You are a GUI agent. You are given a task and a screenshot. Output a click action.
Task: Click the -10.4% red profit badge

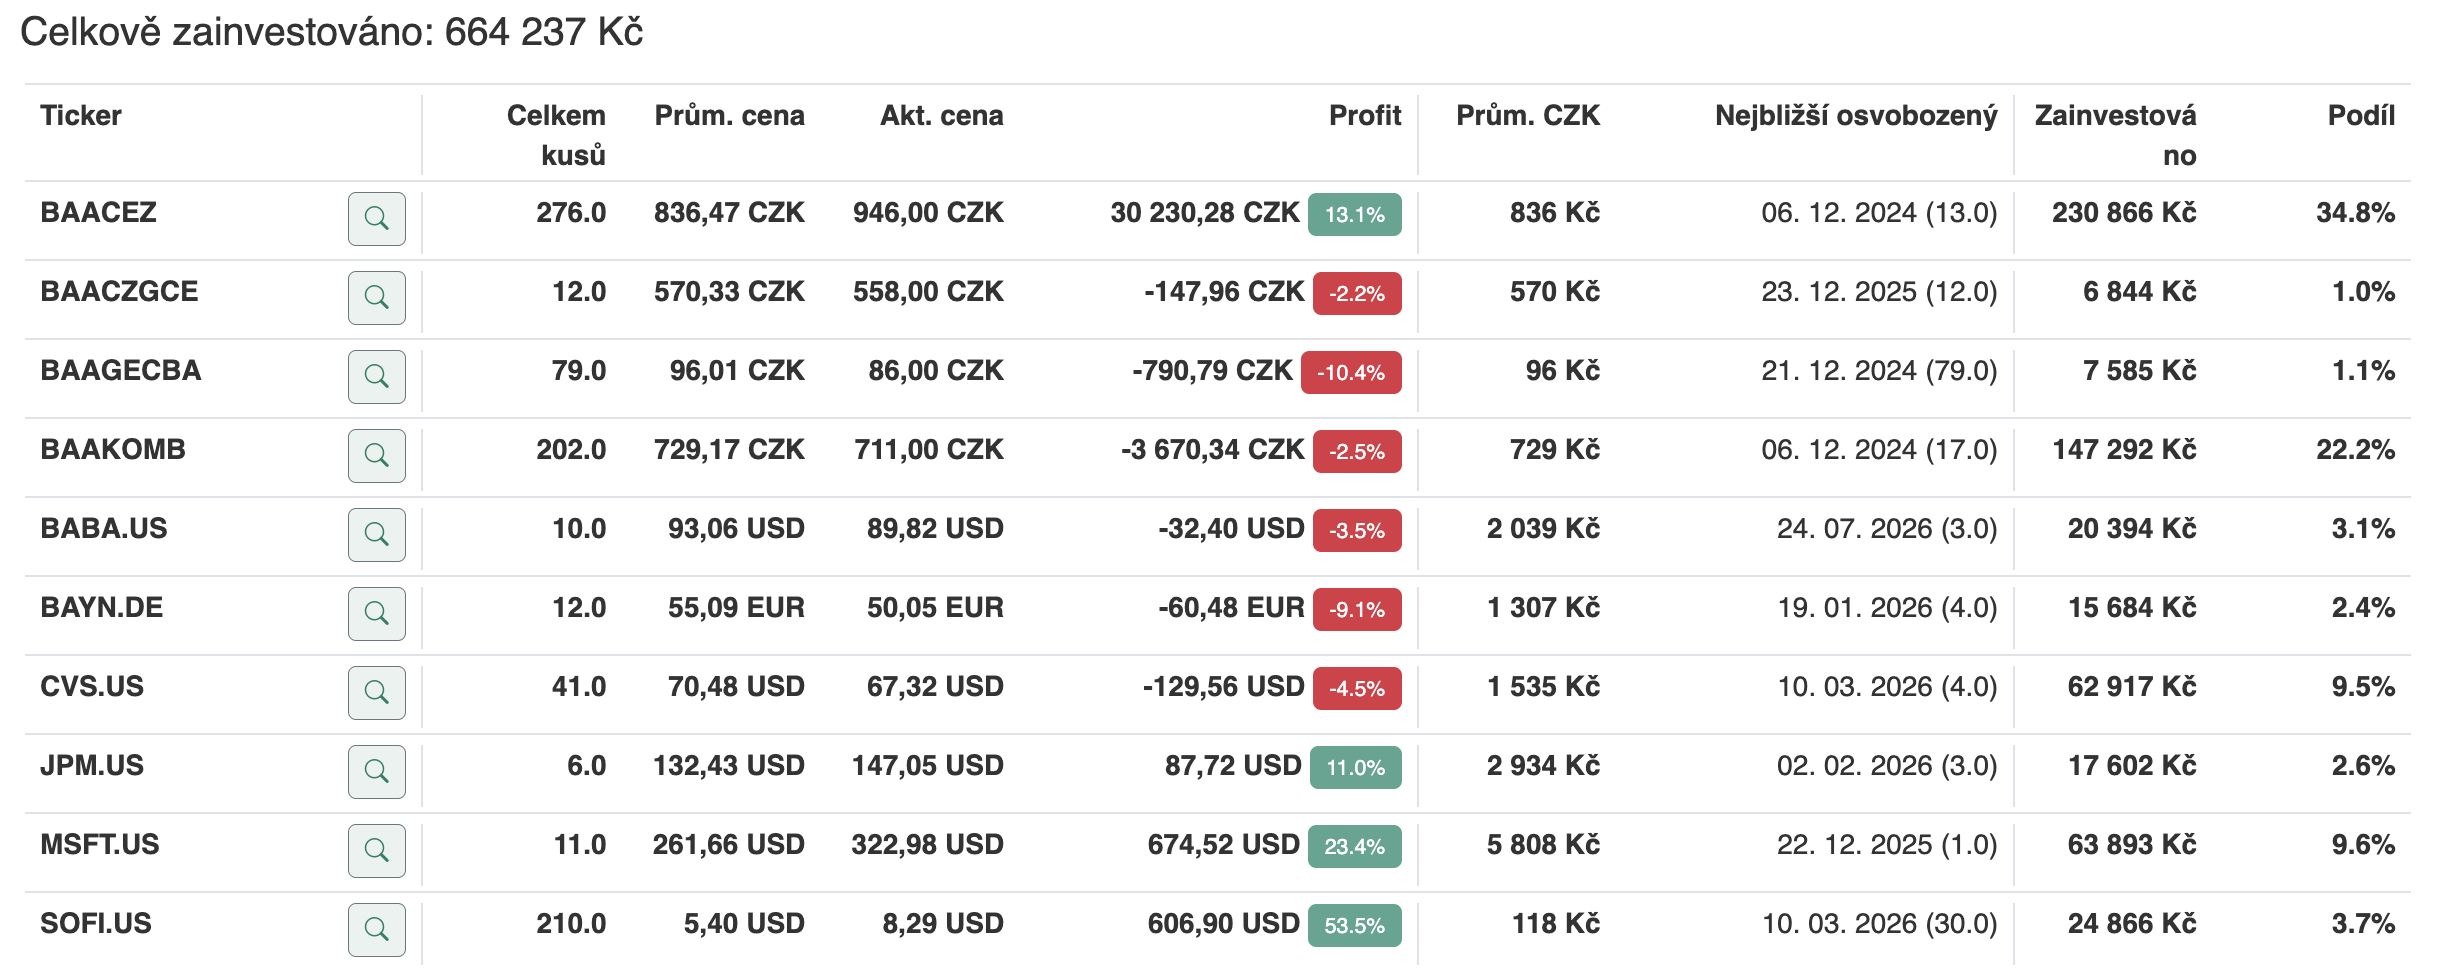(1351, 372)
